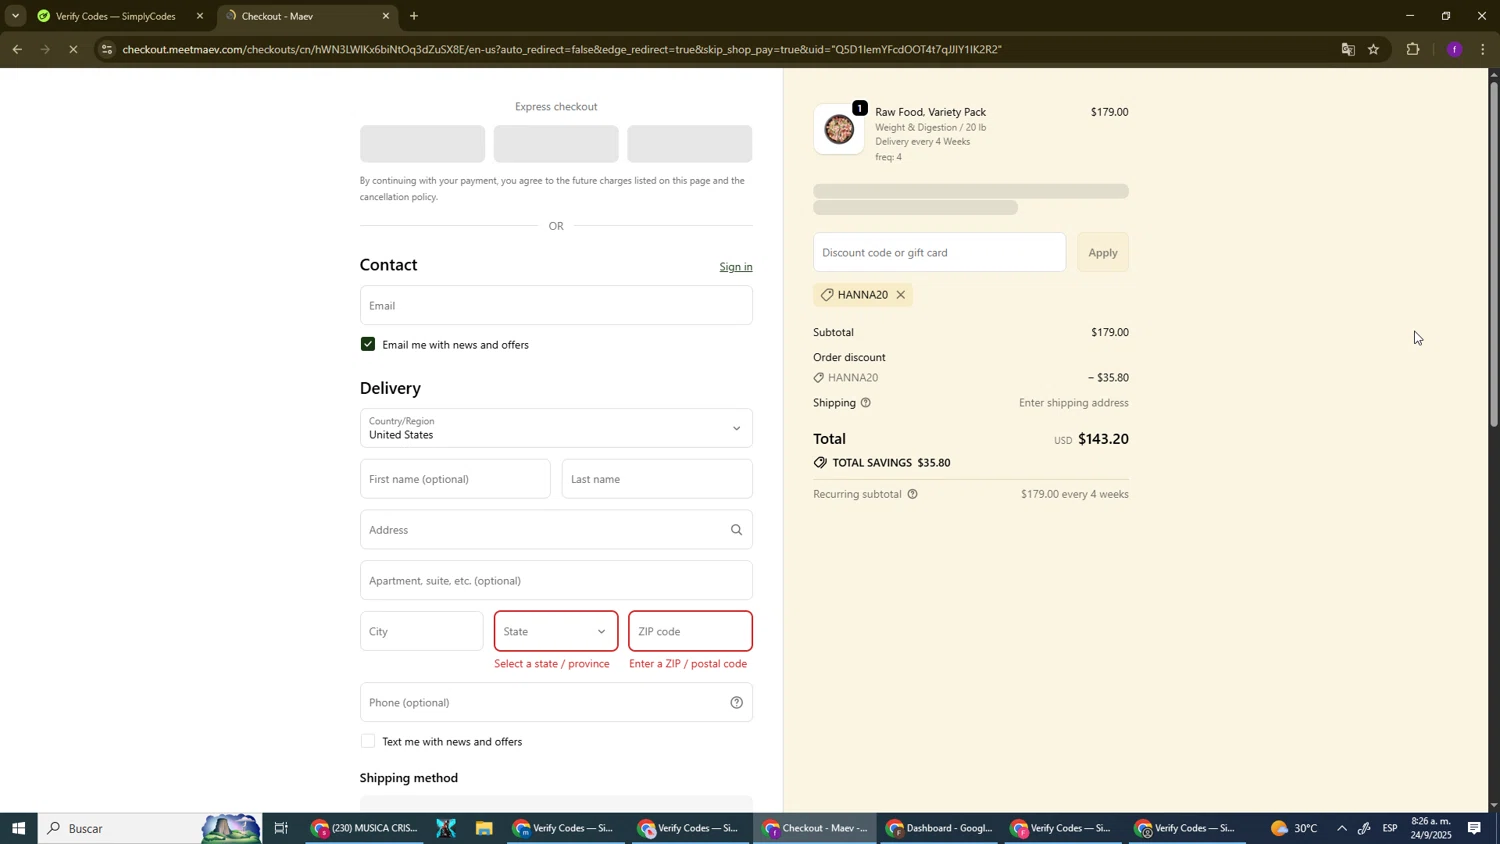Open browser extensions menu
This screenshot has width=1500, height=844.
point(1413,49)
